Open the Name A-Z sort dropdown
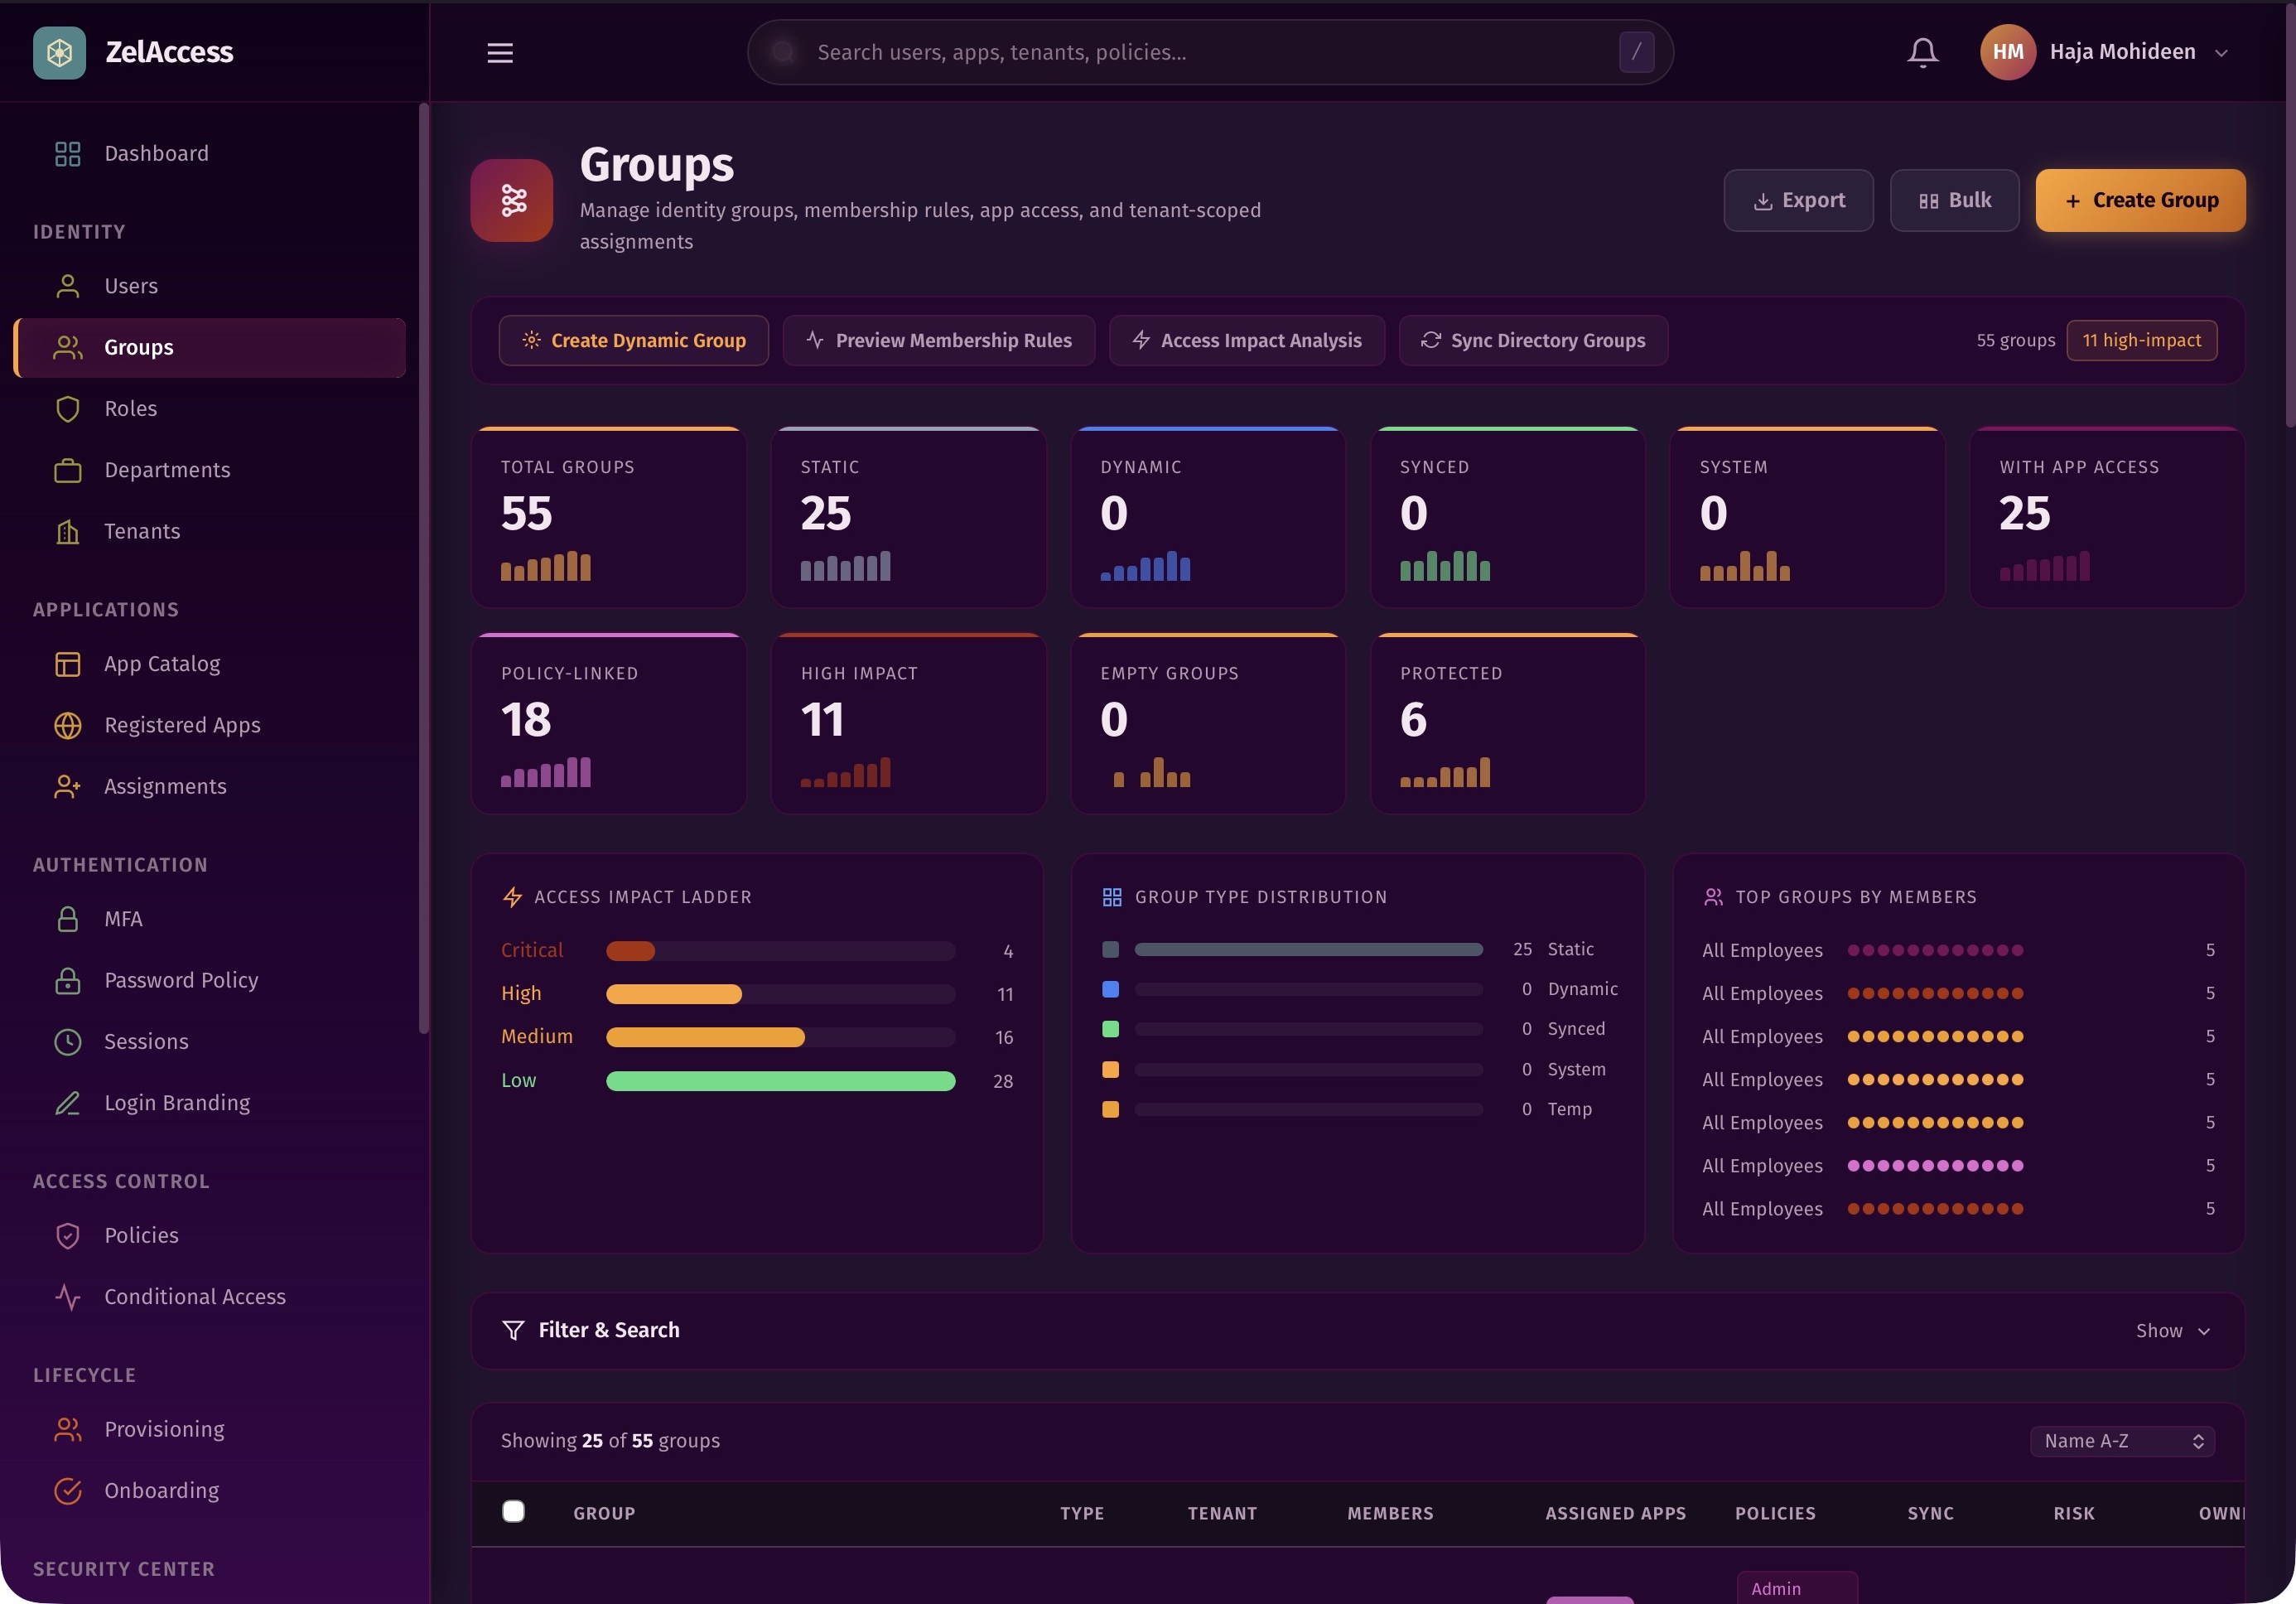Screen dimensions: 2296x1604 2122,1441
